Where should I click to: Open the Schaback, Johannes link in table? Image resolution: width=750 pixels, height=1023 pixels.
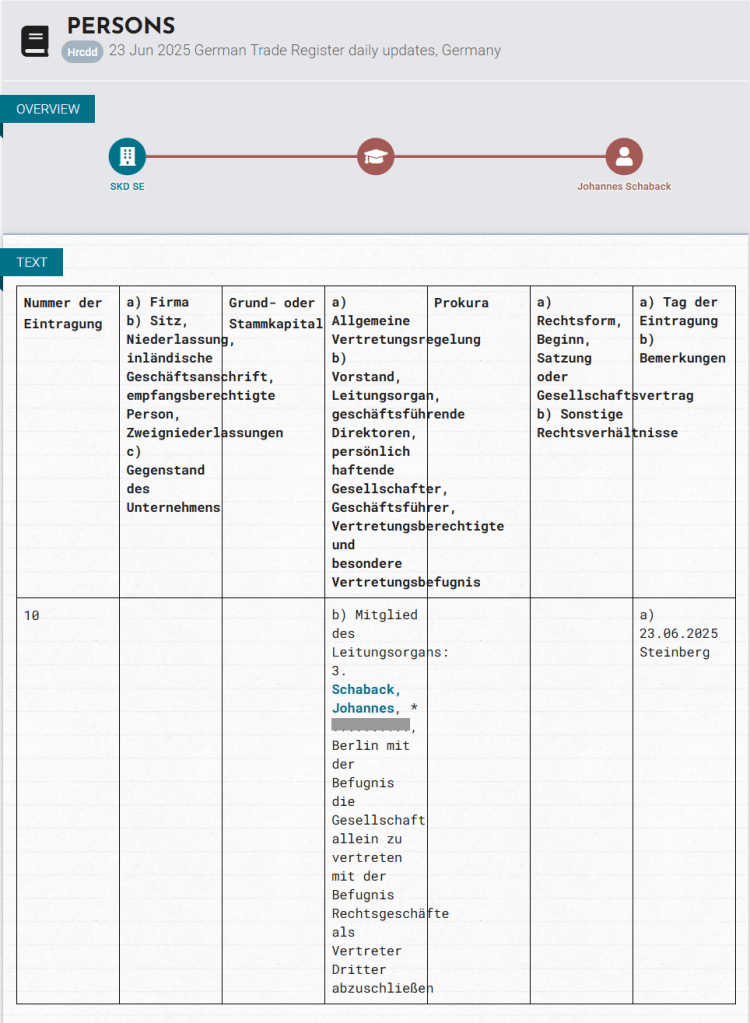[x=366, y=699]
